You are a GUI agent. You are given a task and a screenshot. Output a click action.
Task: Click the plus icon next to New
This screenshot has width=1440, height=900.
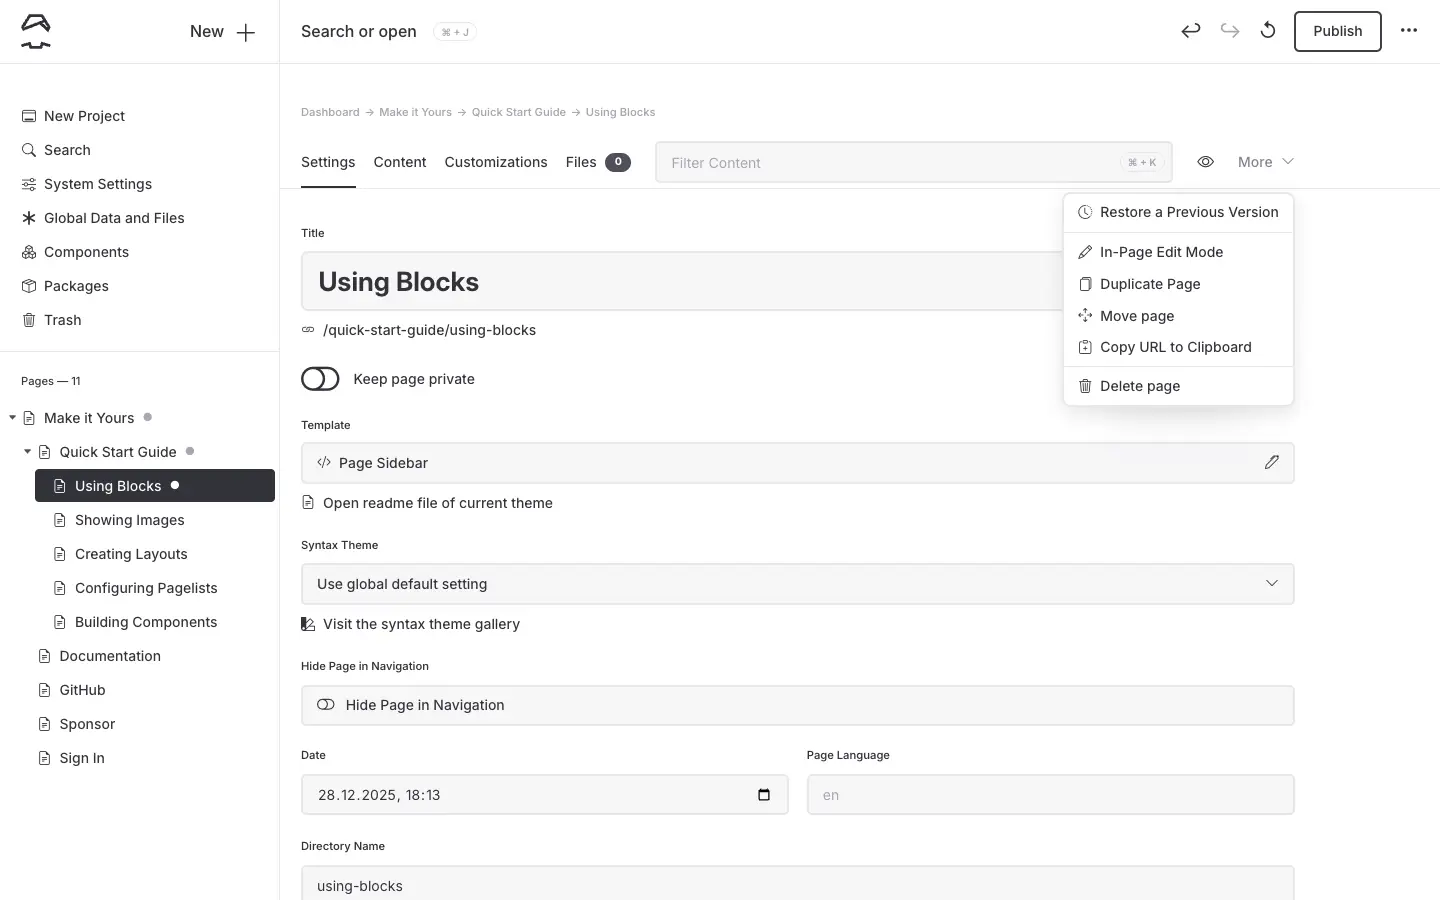click(x=246, y=32)
